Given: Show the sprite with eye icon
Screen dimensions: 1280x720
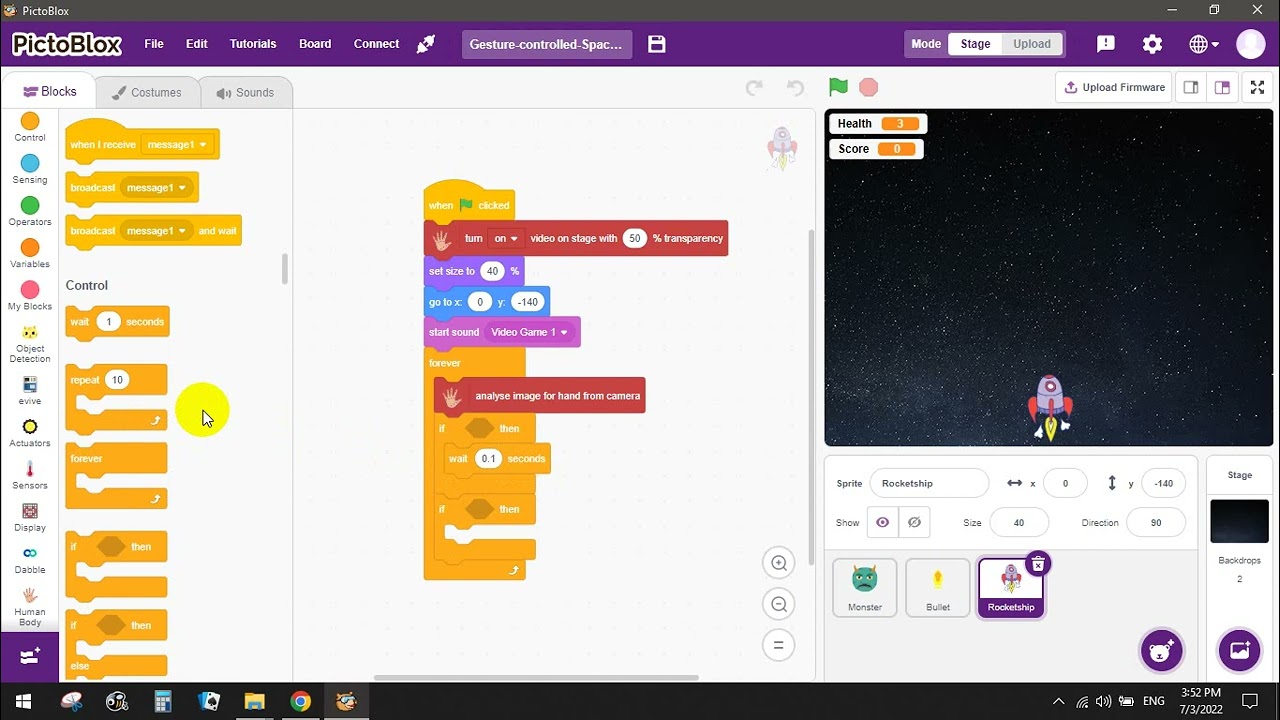Looking at the screenshot, I should 882,522.
